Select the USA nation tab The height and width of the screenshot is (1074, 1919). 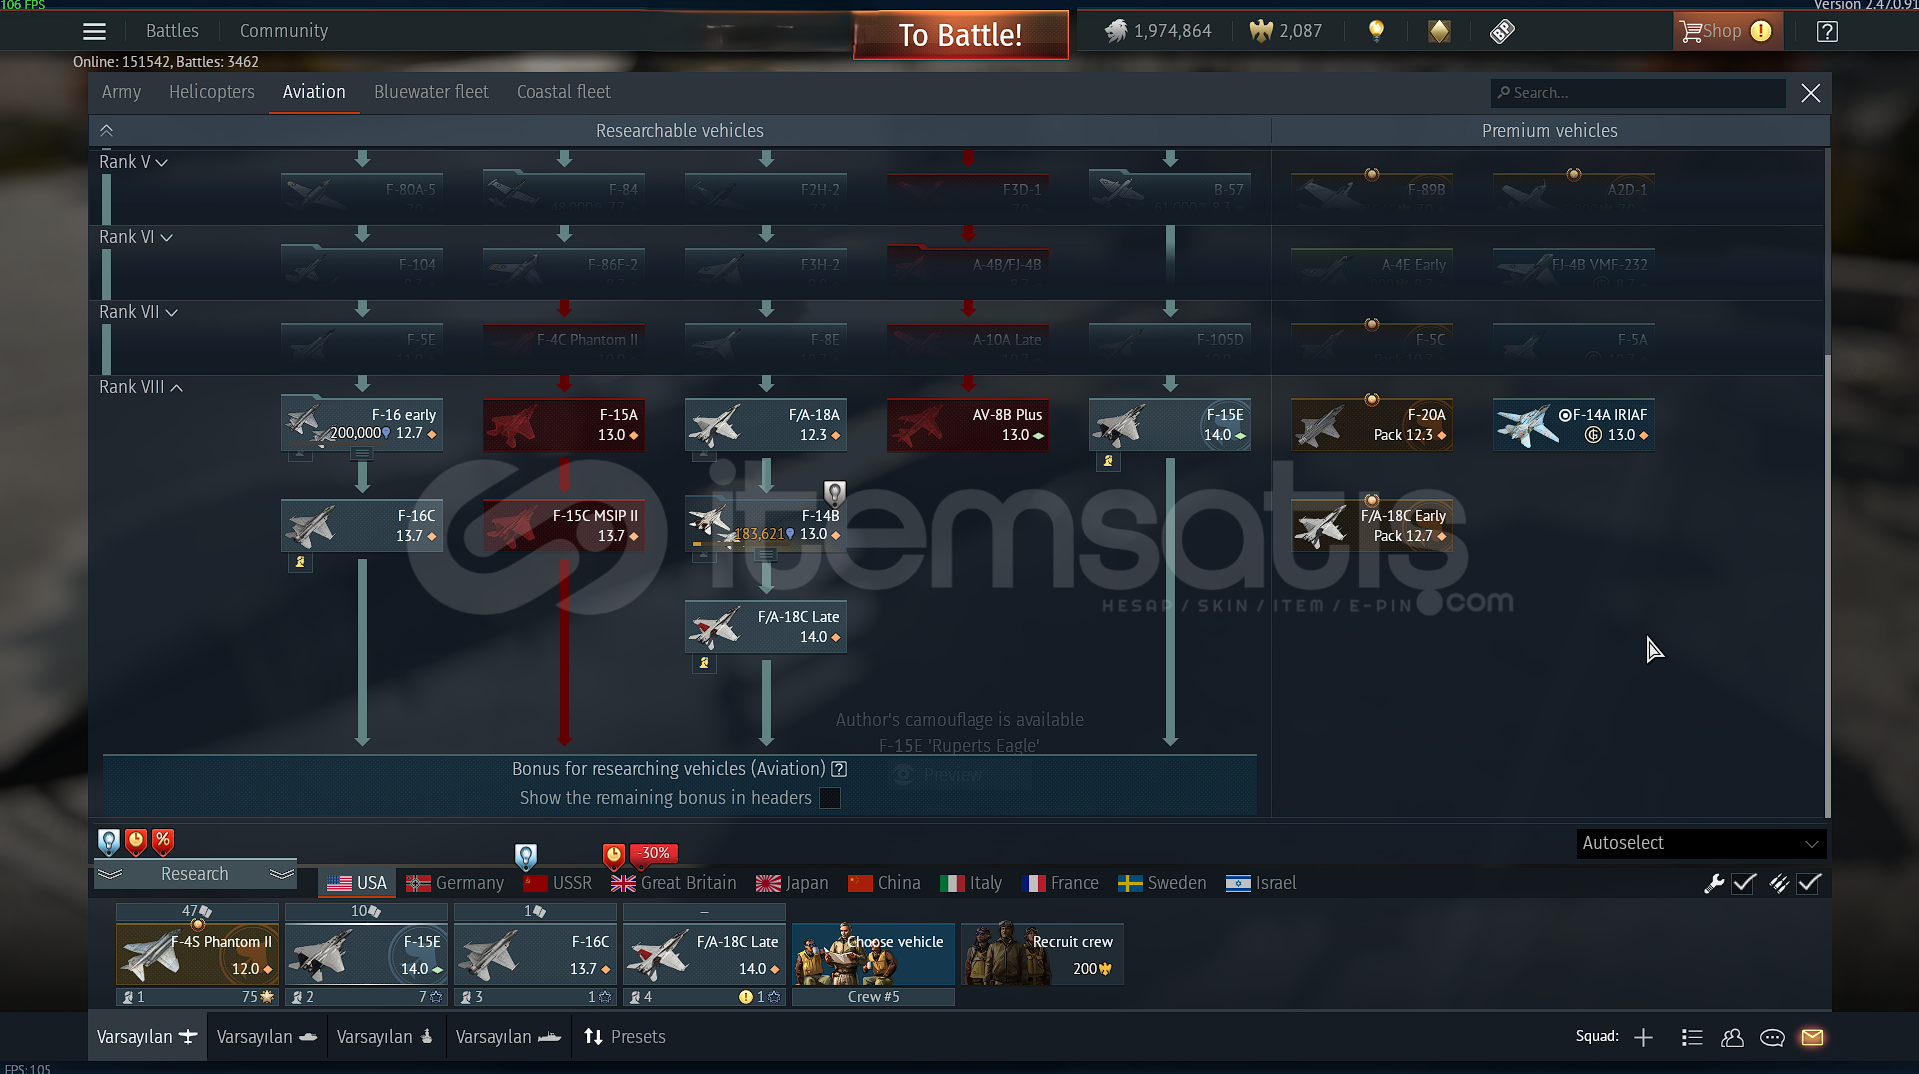point(357,883)
